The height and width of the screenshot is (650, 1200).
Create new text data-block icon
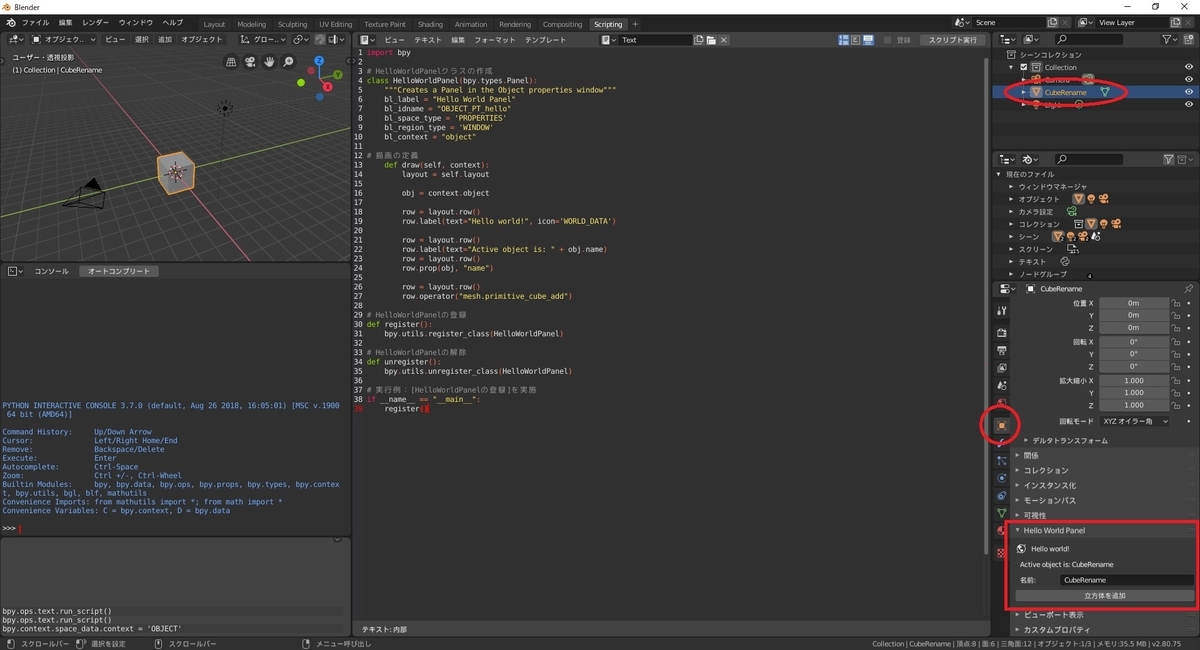699,40
